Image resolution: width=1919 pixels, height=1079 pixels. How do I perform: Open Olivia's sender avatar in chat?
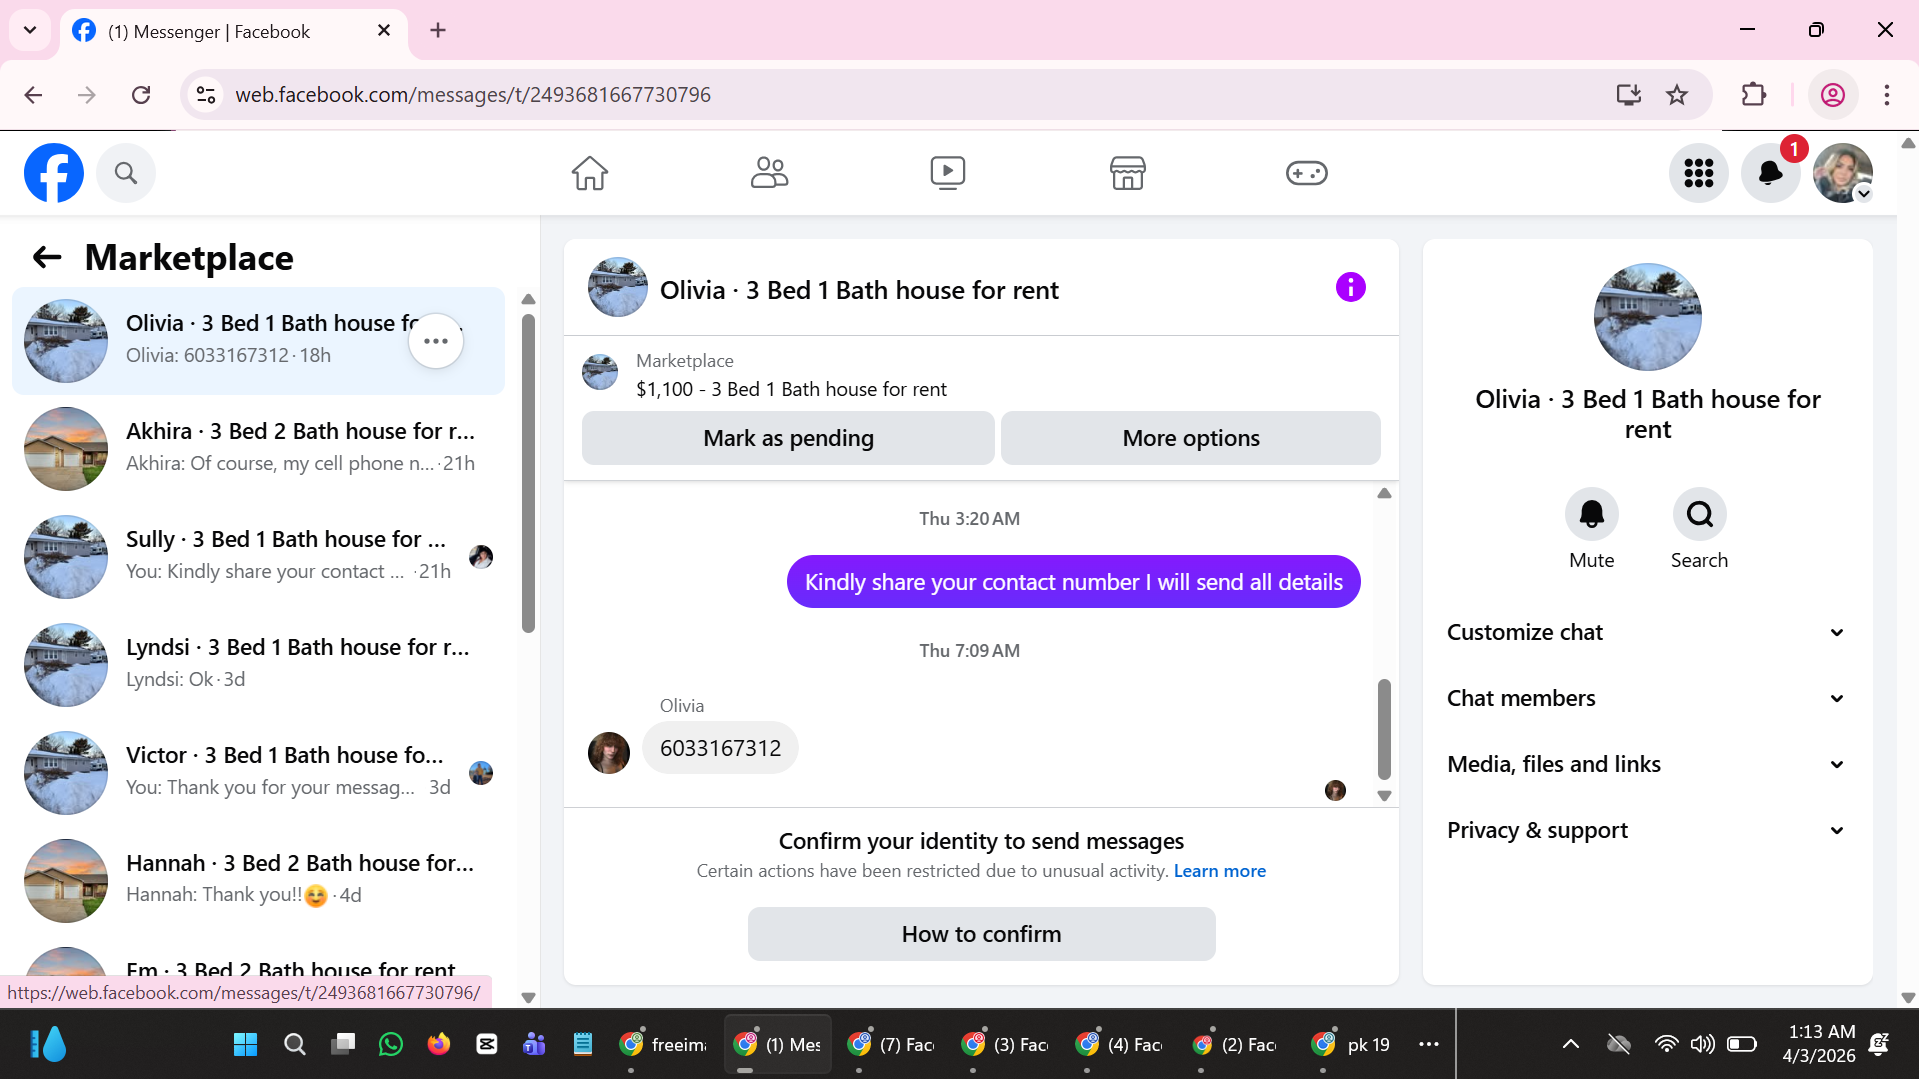609,752
